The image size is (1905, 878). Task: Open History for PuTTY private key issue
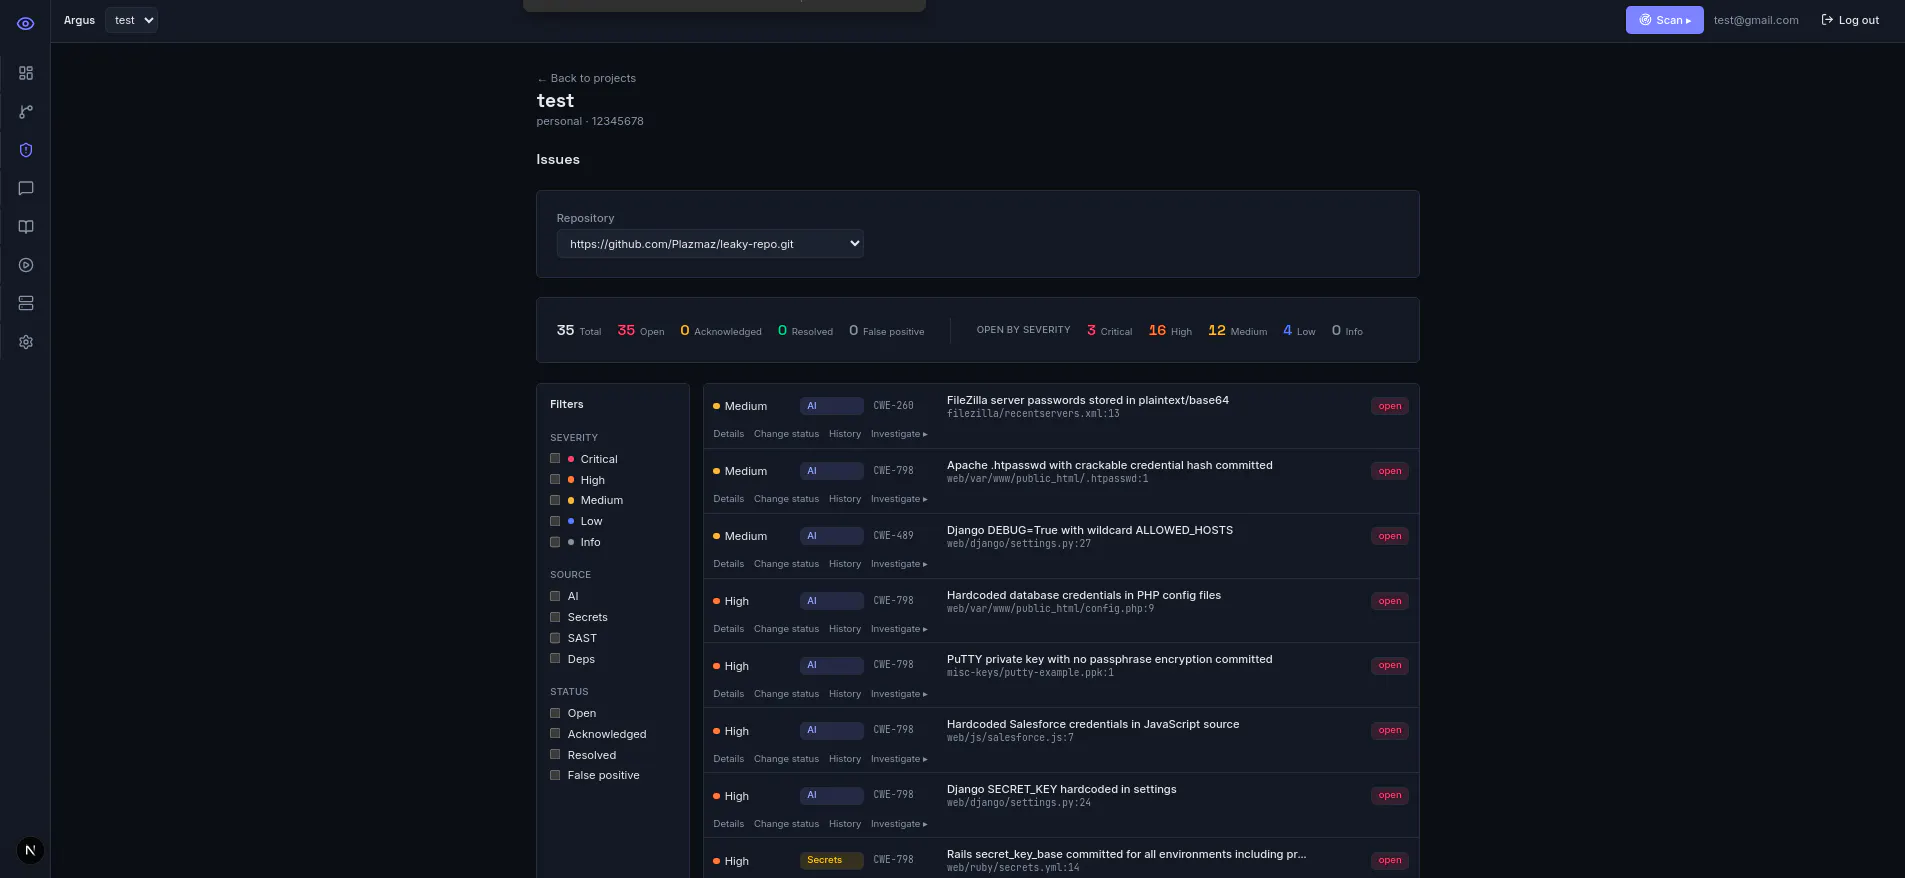point(845,694)
